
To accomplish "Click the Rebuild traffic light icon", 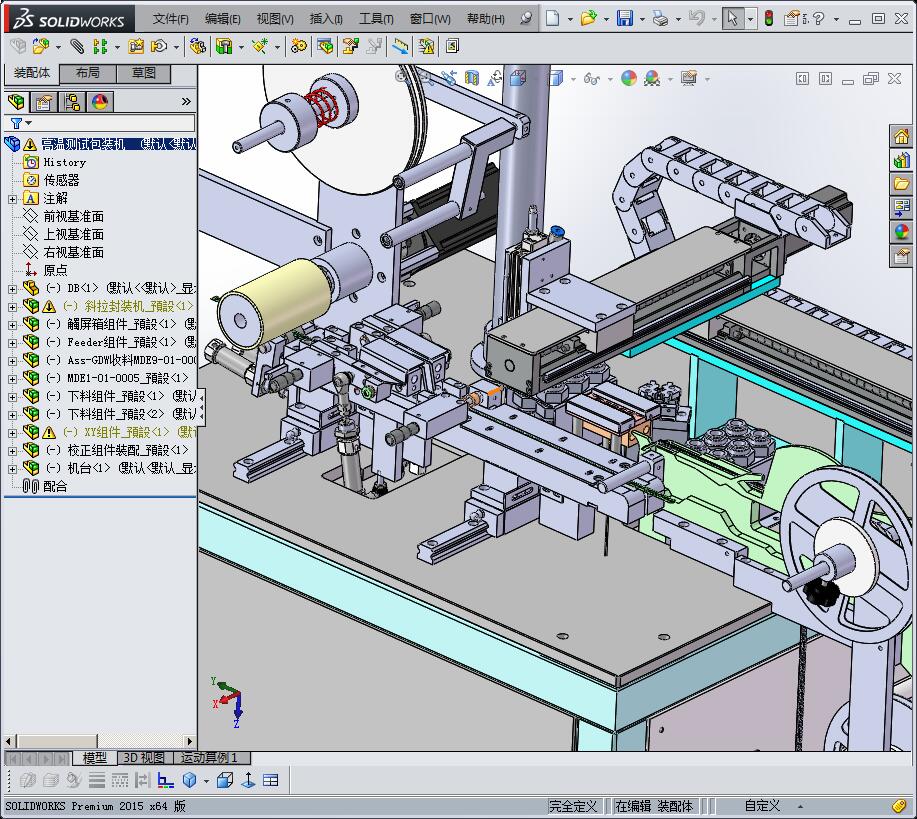I will pos(769,18).
